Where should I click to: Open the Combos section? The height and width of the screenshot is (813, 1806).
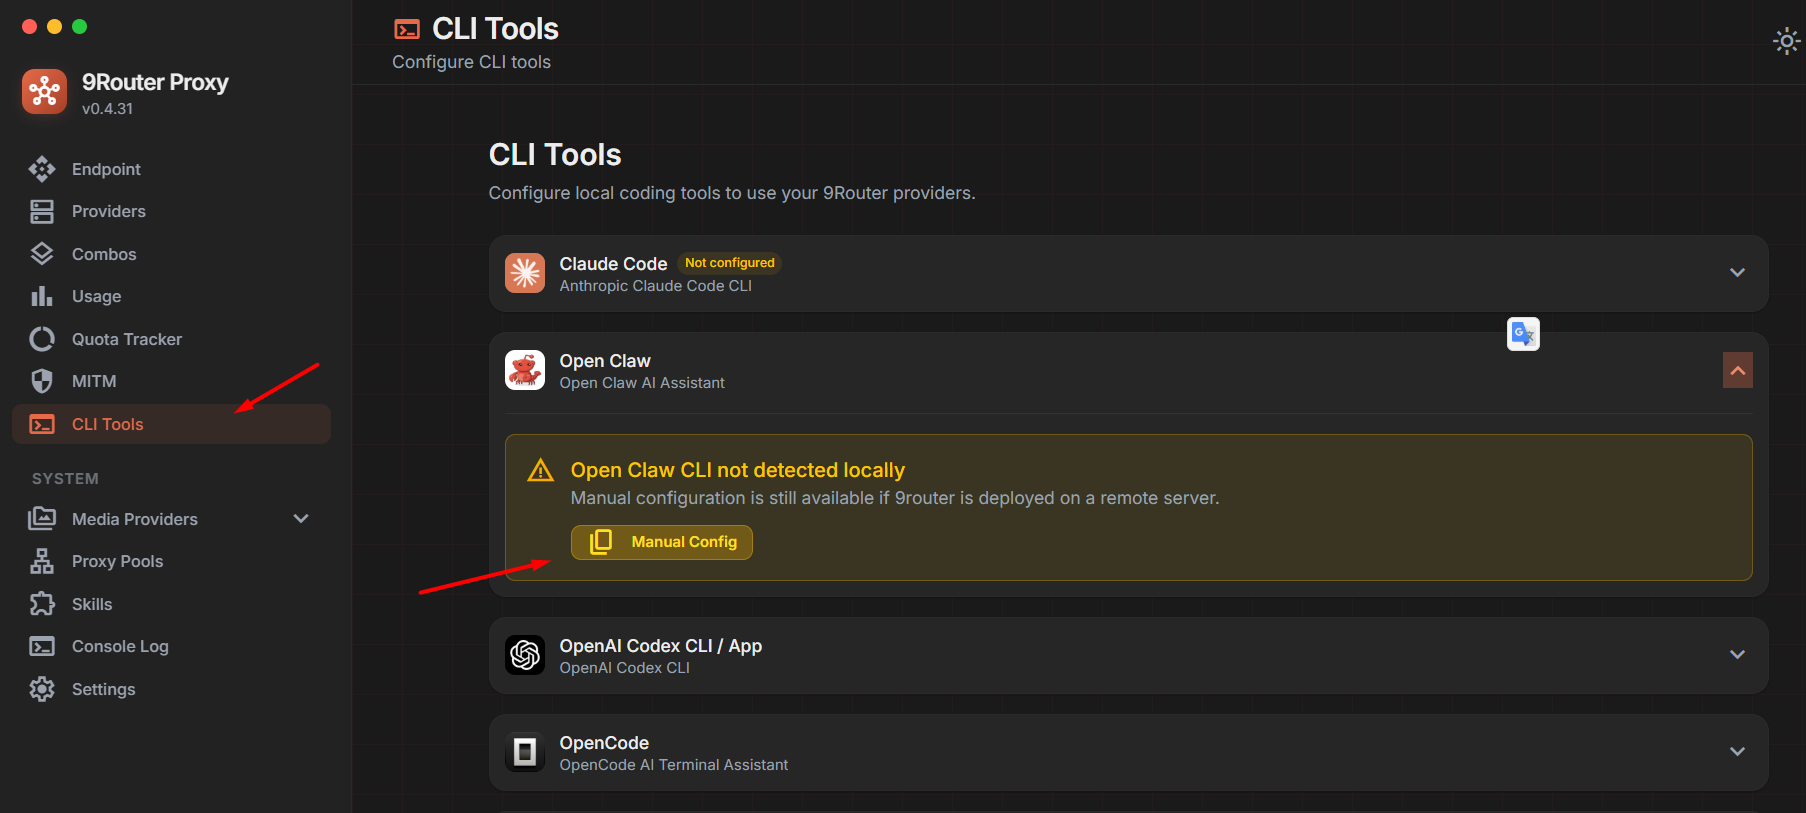point(171,254)
